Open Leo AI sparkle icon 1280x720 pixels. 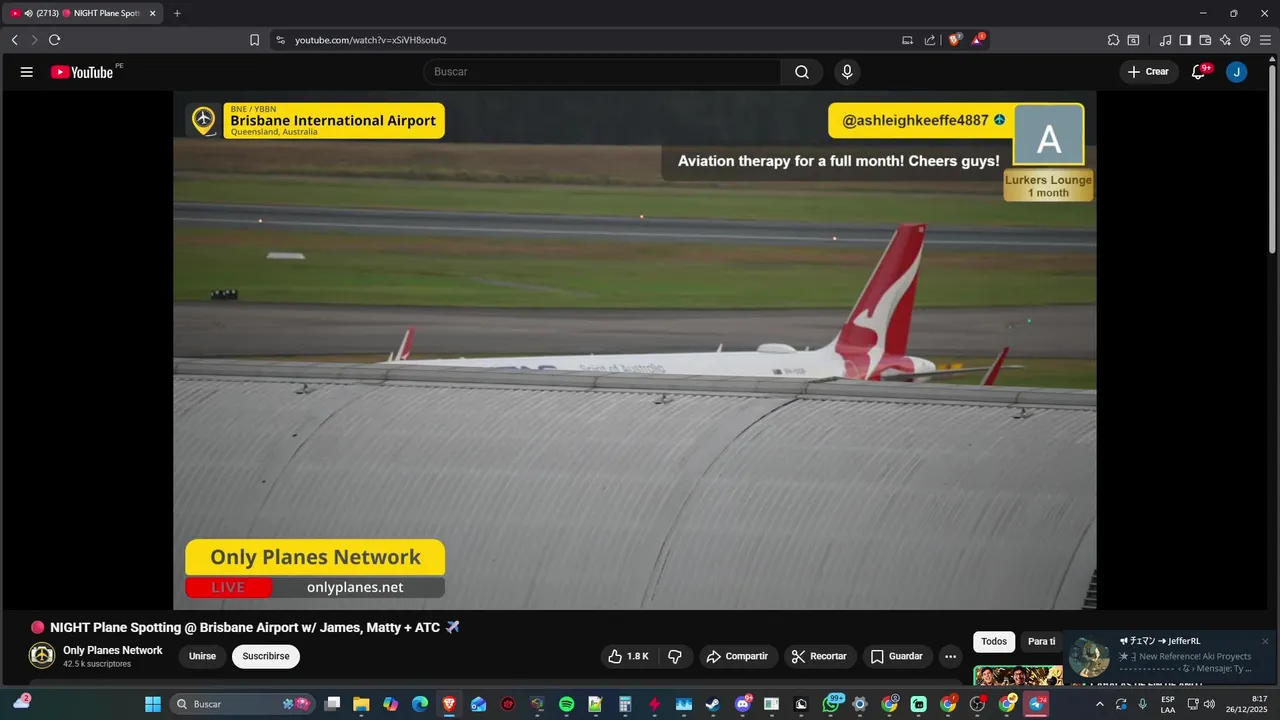click(x=1225, y=40)
